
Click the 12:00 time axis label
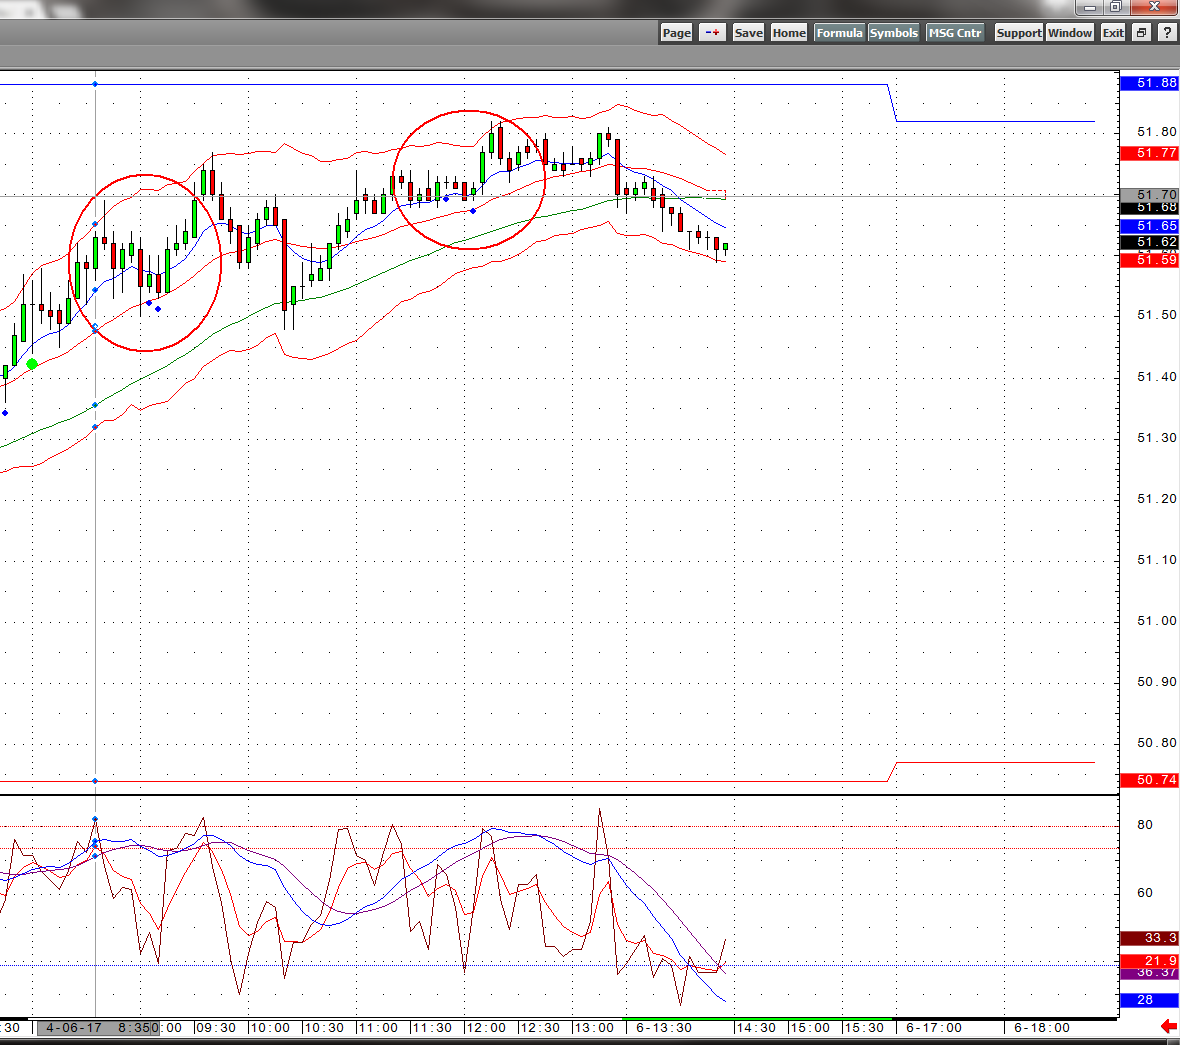pyautogui.click(x=485, y=1028)
